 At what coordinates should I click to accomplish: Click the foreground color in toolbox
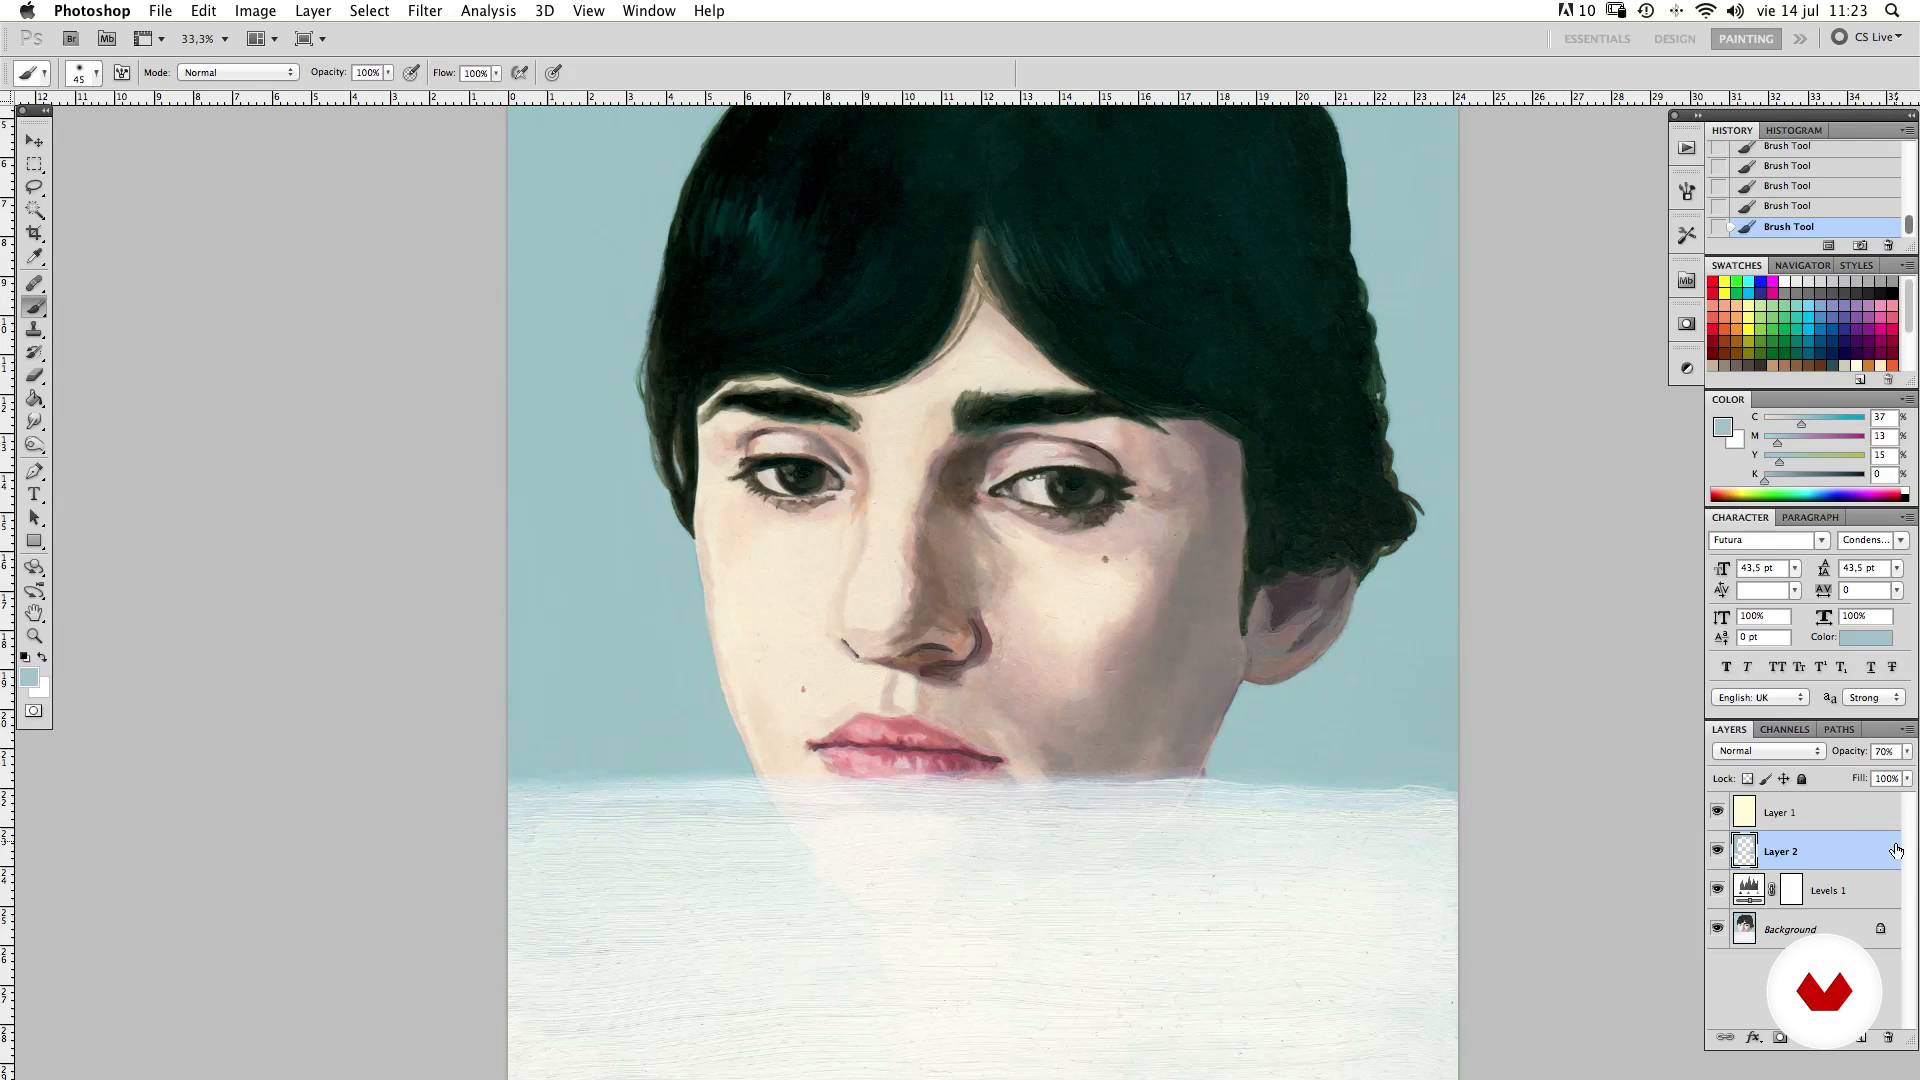coord(29,678)
